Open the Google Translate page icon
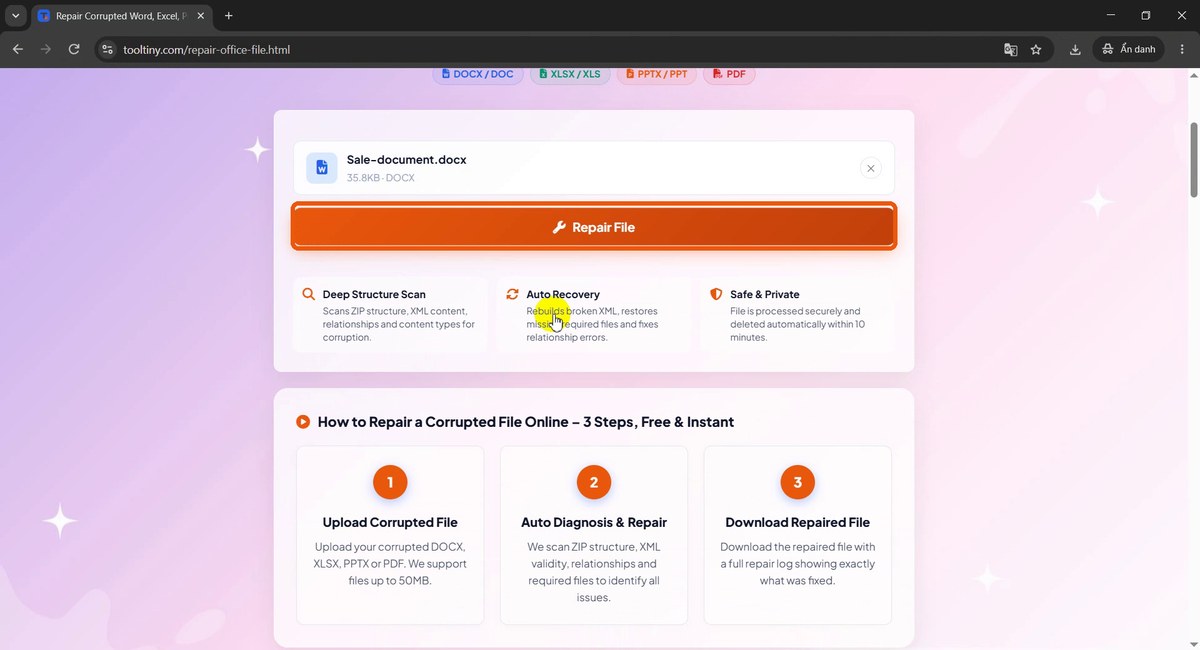 1011,49
